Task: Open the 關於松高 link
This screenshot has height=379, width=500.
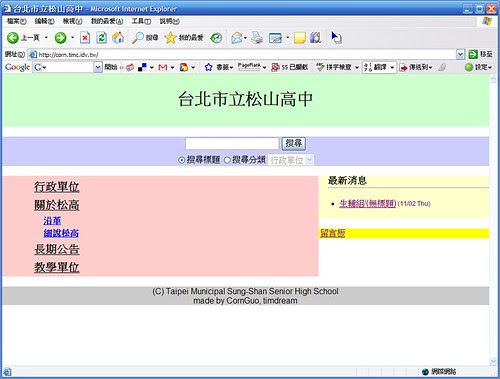Action: click(x=57, y=205)
